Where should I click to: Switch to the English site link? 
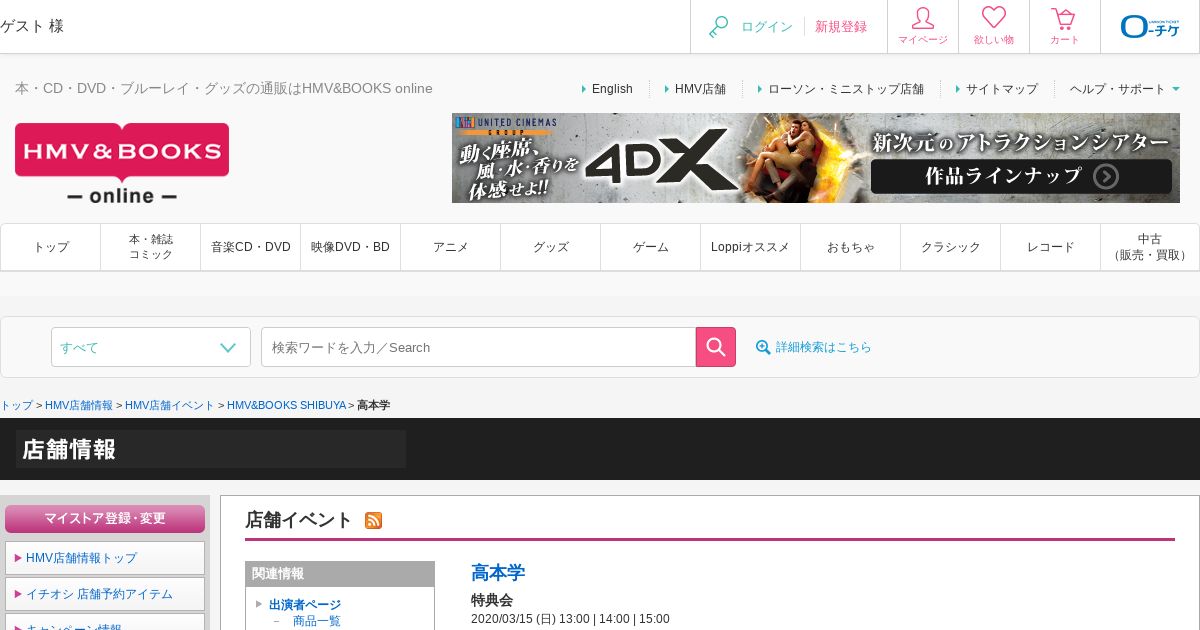612,89
